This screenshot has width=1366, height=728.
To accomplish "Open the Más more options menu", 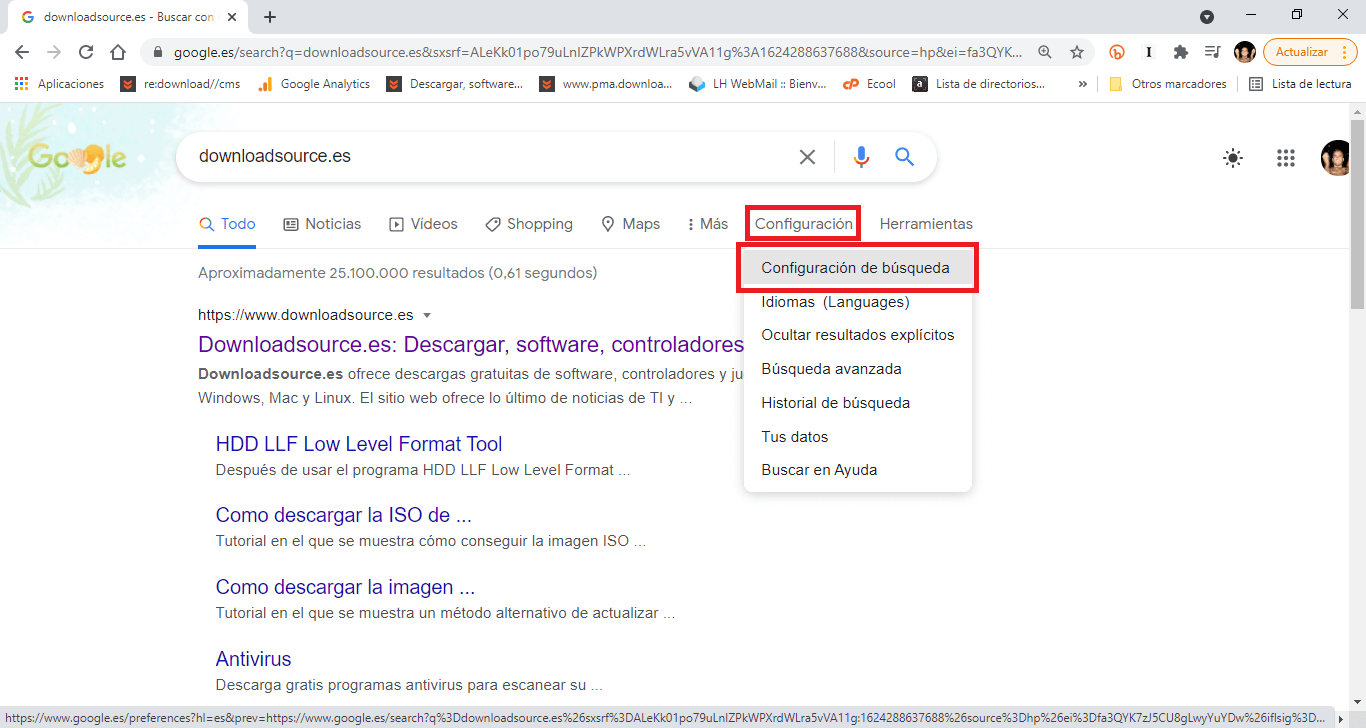I will pos(707,224).
